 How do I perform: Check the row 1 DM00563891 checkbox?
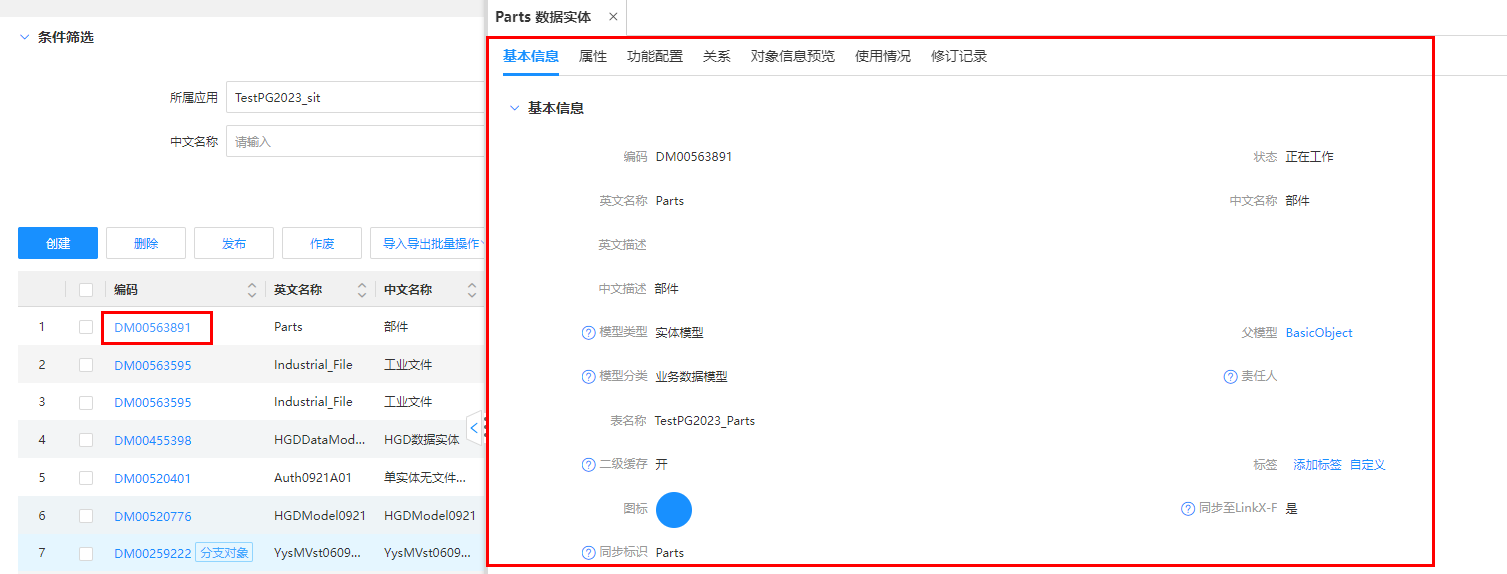(86, 327)
